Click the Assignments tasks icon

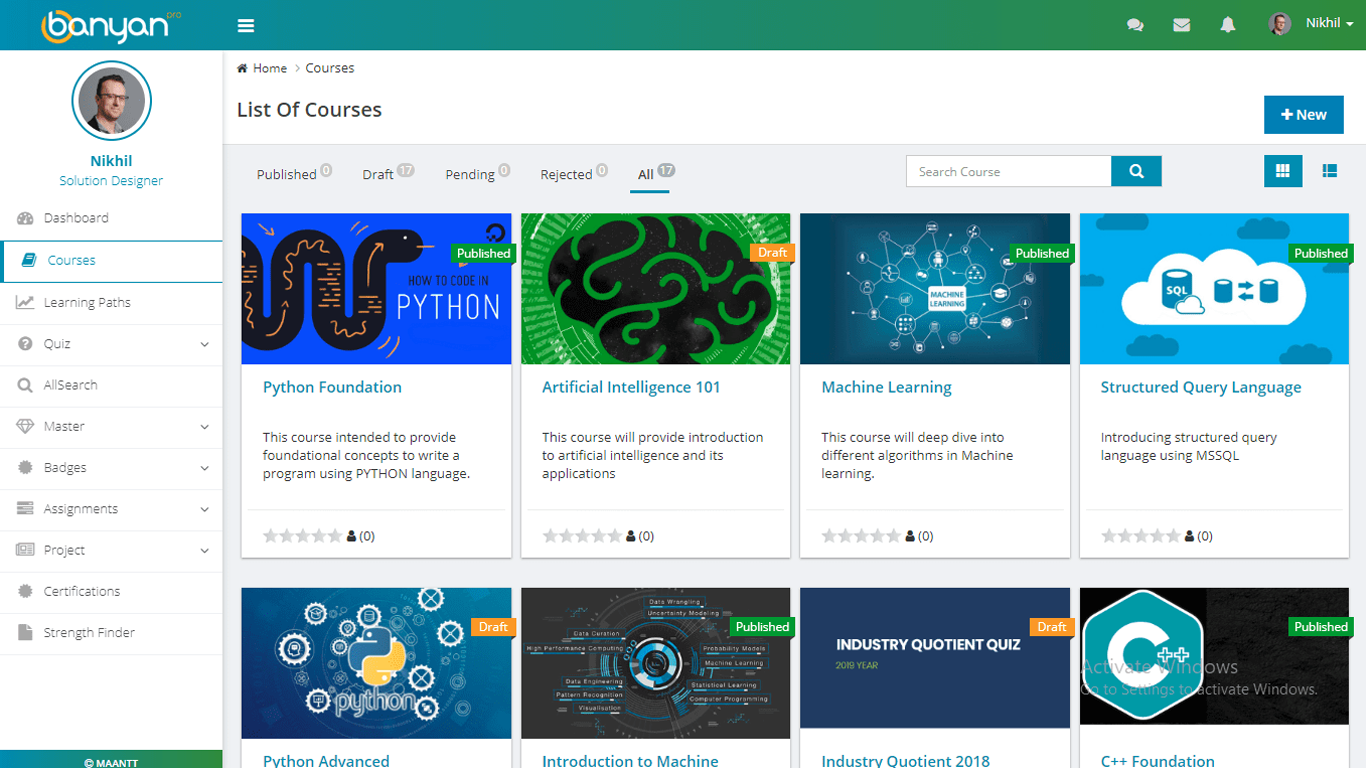[x=25, y=509]
